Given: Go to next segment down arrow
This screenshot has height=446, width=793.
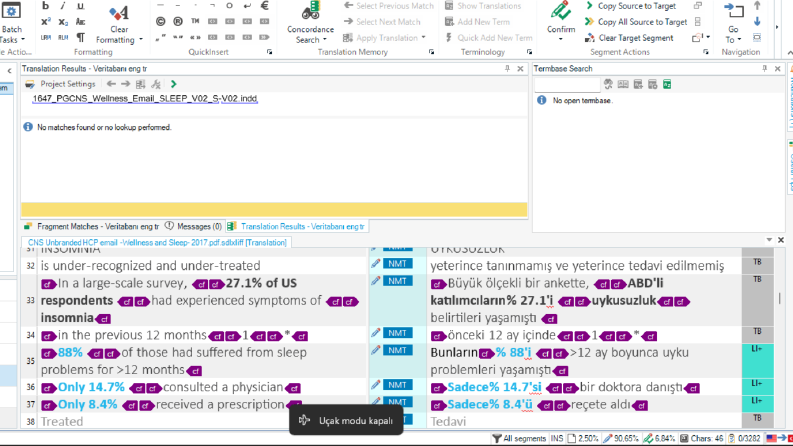Looking at the screenshot, I should [757, 22].
